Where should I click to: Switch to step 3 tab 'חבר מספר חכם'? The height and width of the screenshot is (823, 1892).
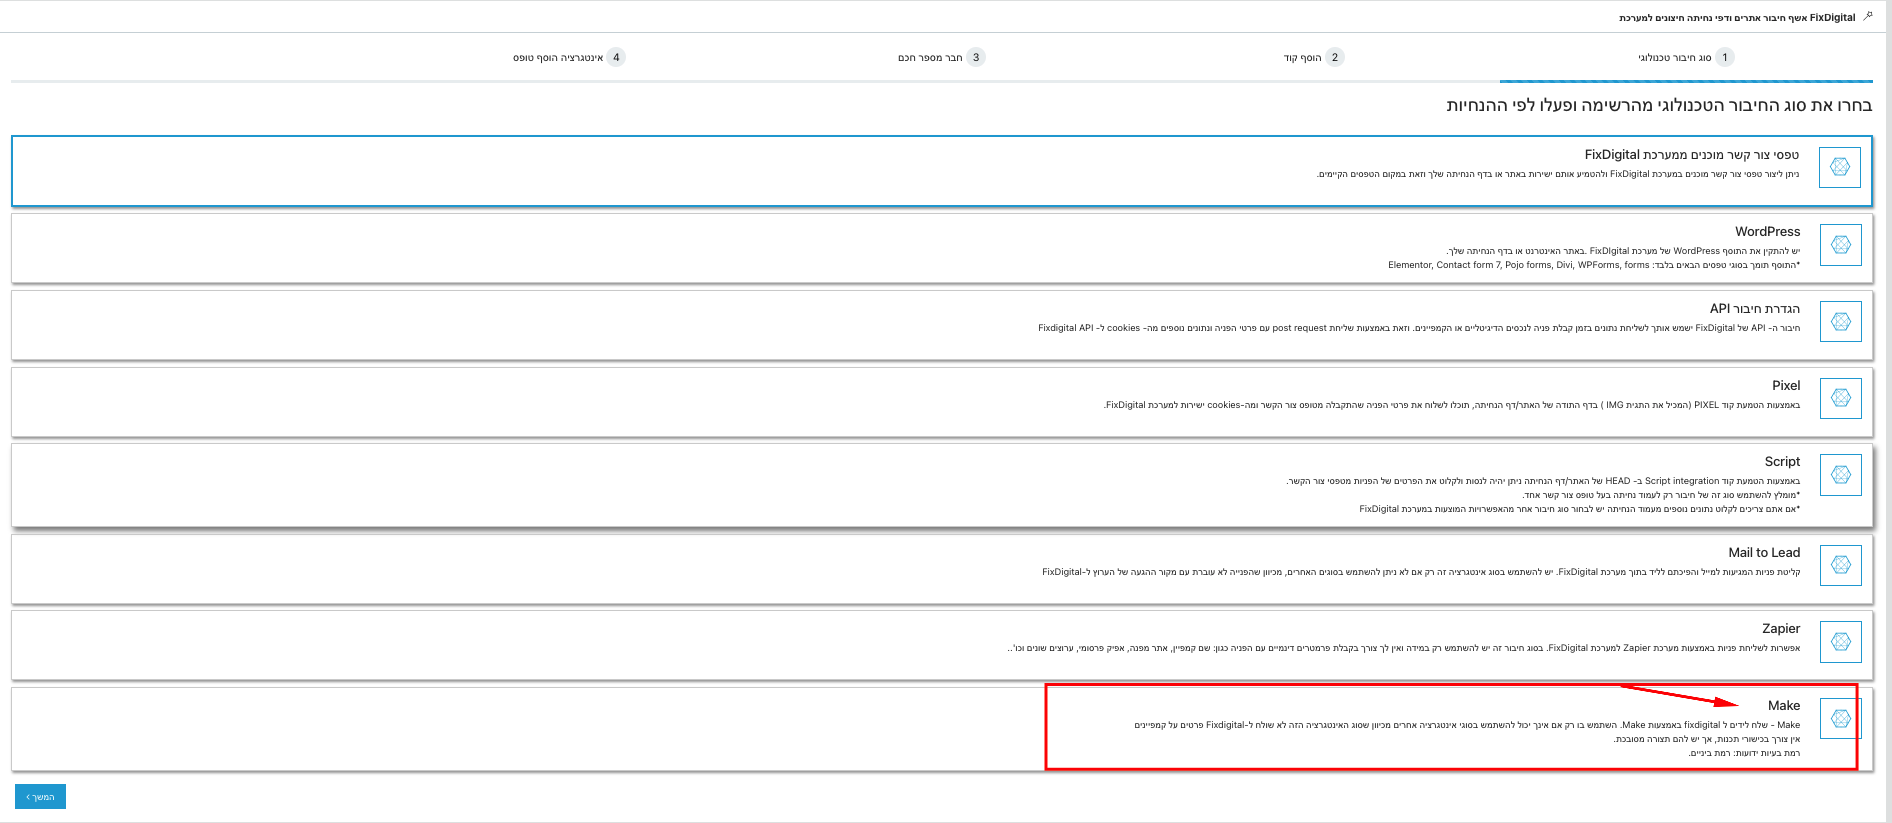point(941,57)
